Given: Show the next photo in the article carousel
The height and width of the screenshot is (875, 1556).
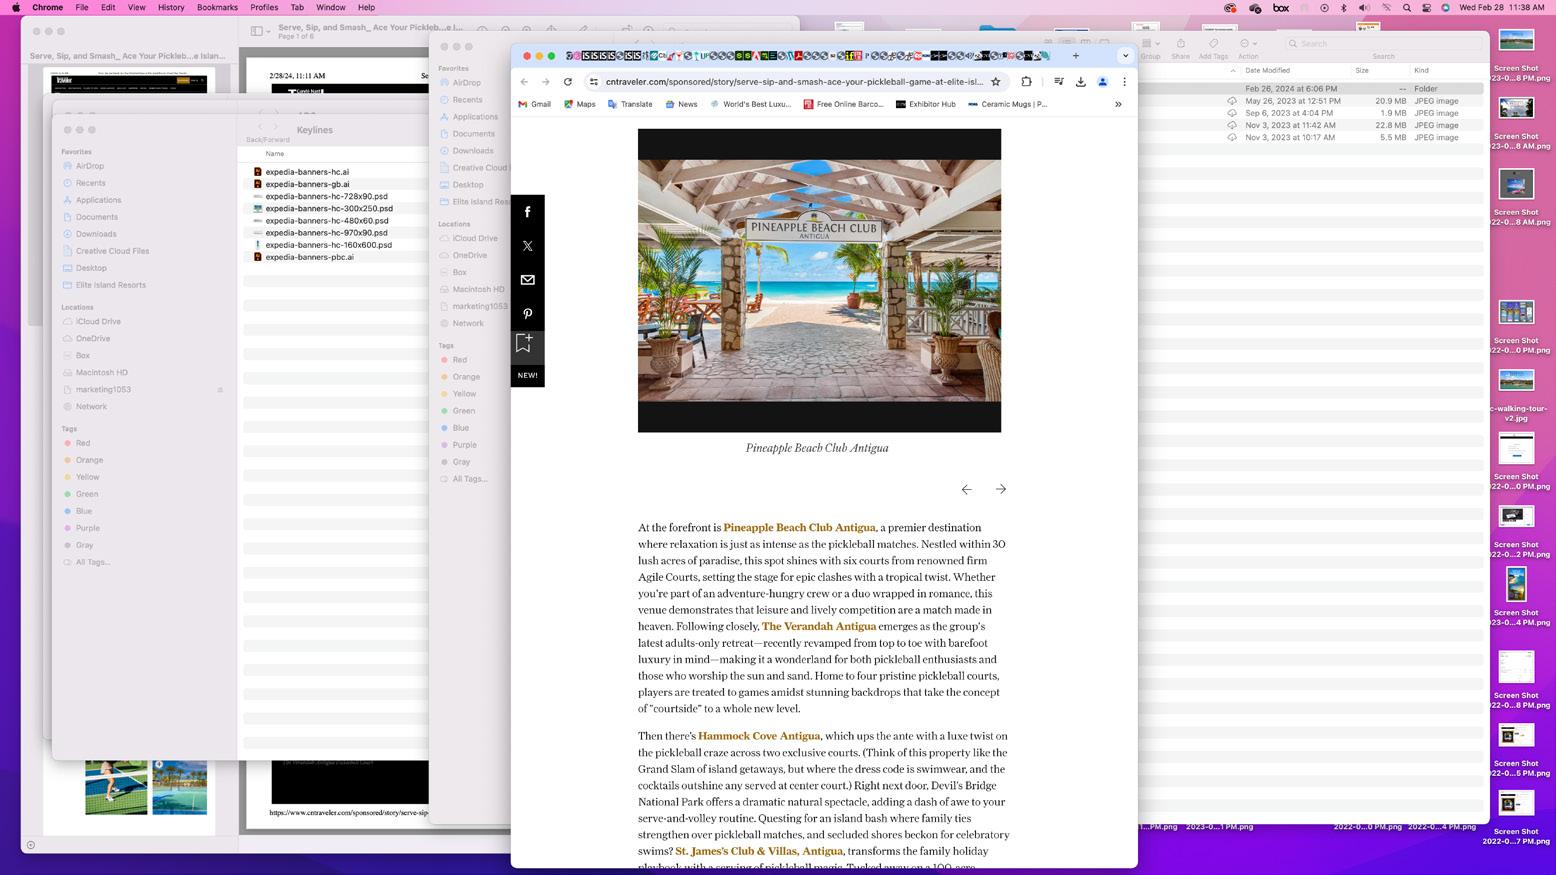Looking at the screenshot, I should tap(1001, 489).
